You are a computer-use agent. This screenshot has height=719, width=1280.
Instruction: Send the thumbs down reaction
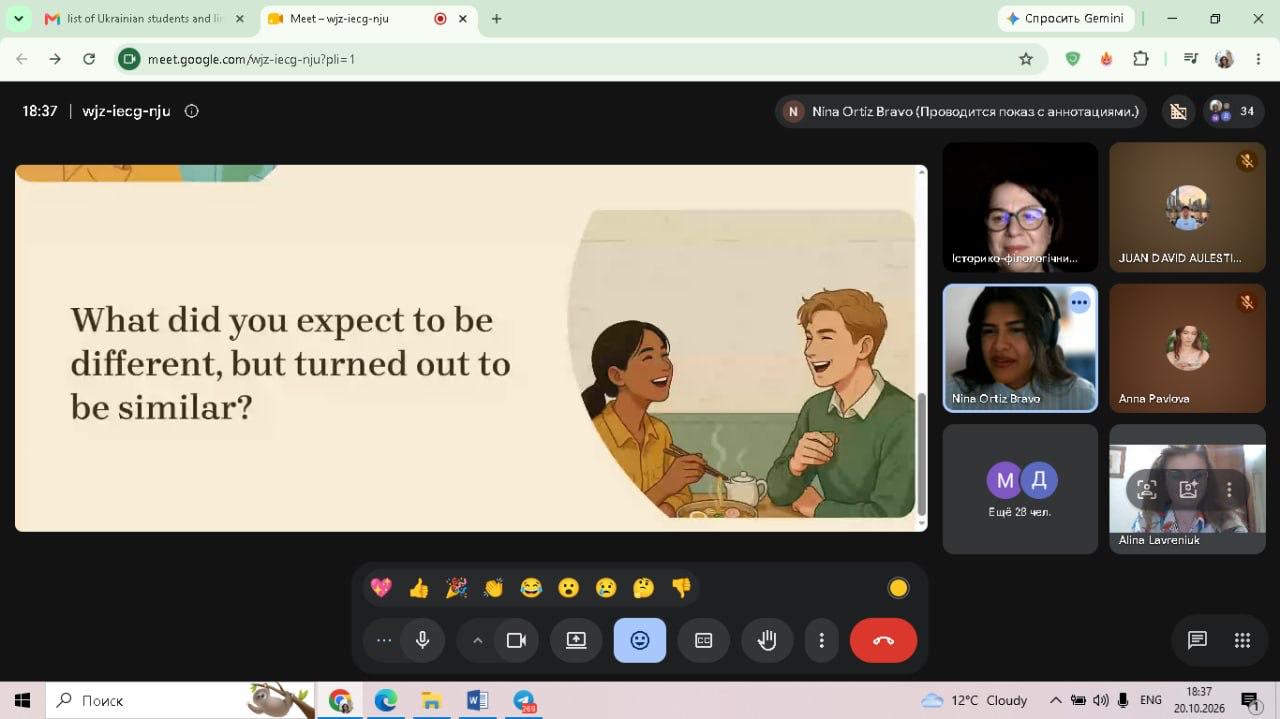click(x=681, y=588)
